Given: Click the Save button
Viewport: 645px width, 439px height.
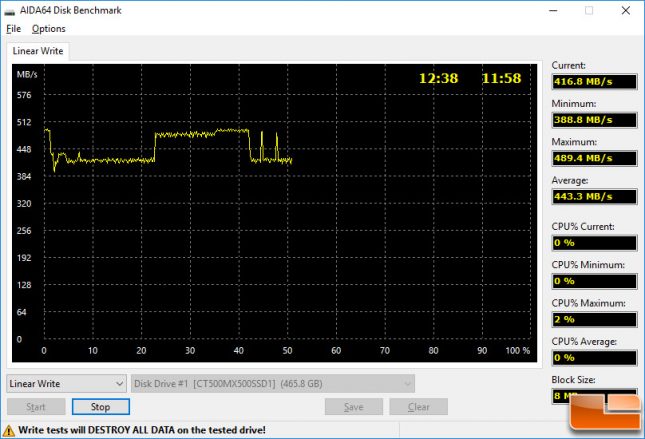Looking at the screenshot, I should (353, 407).
